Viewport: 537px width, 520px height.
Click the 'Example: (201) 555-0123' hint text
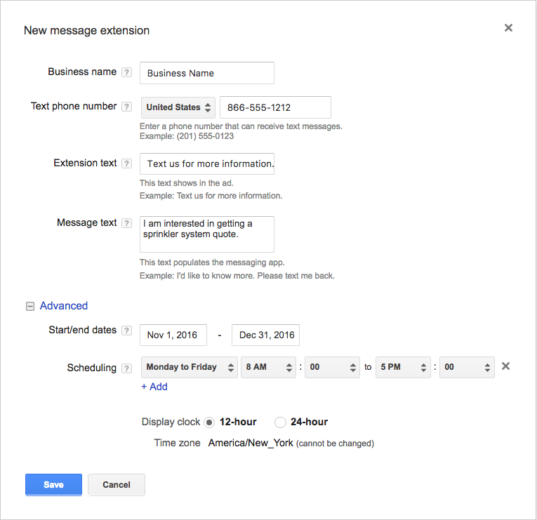[187, 136]
